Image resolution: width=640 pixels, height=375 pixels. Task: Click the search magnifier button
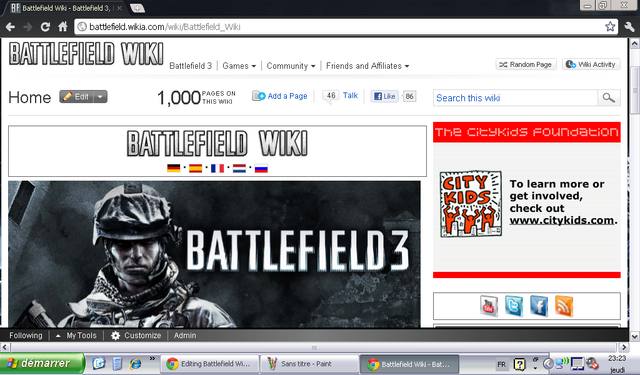(609, 98)
